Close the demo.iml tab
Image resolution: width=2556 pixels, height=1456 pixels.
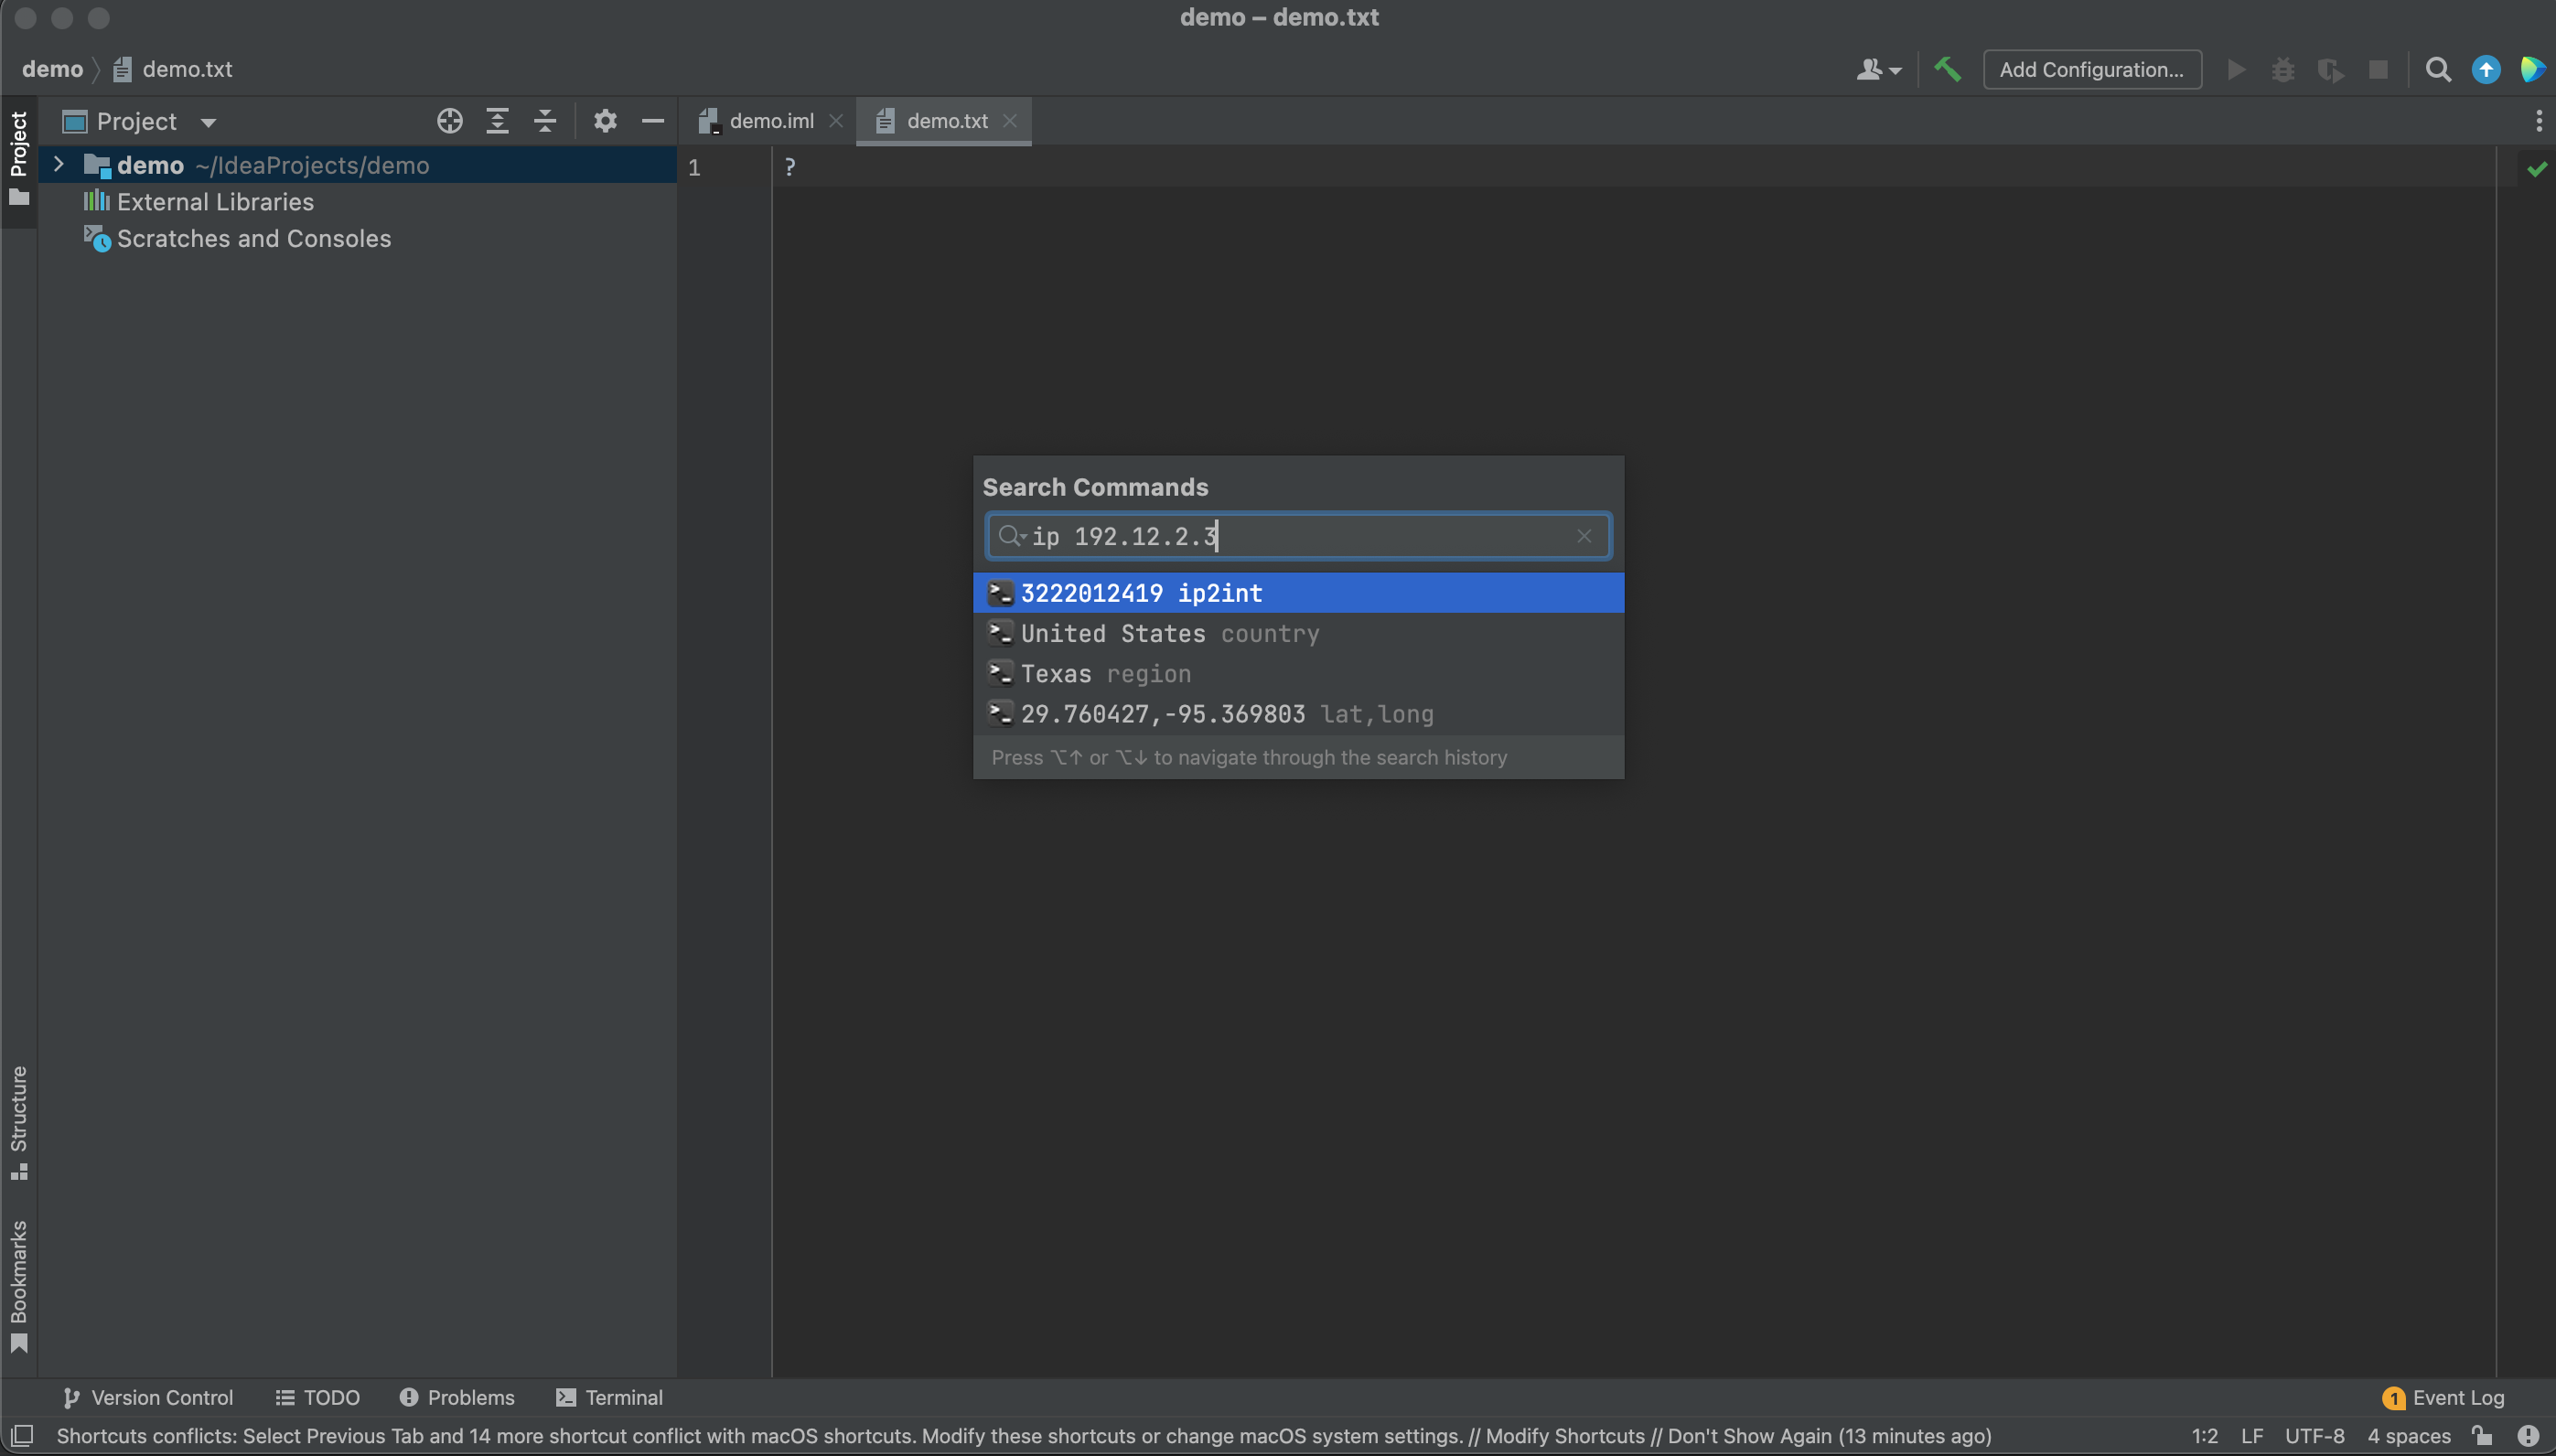tap(836, 121)
